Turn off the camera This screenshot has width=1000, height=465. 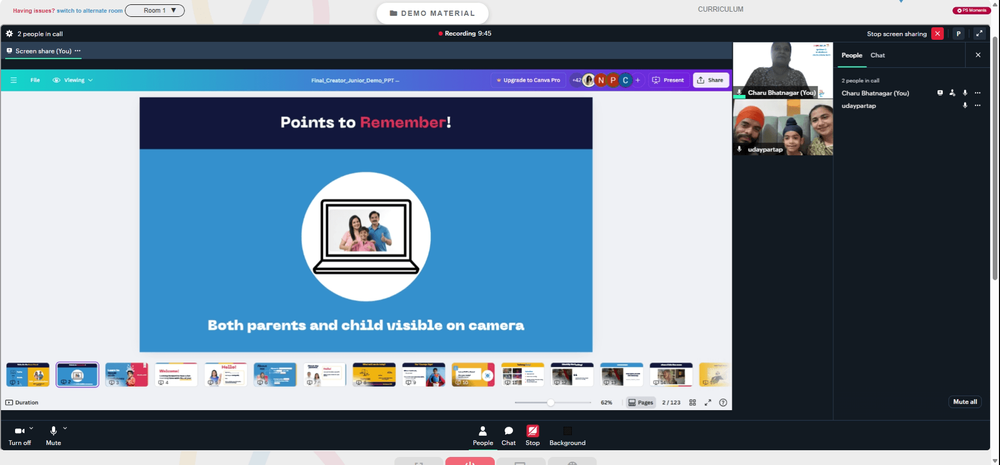(19, 436)
